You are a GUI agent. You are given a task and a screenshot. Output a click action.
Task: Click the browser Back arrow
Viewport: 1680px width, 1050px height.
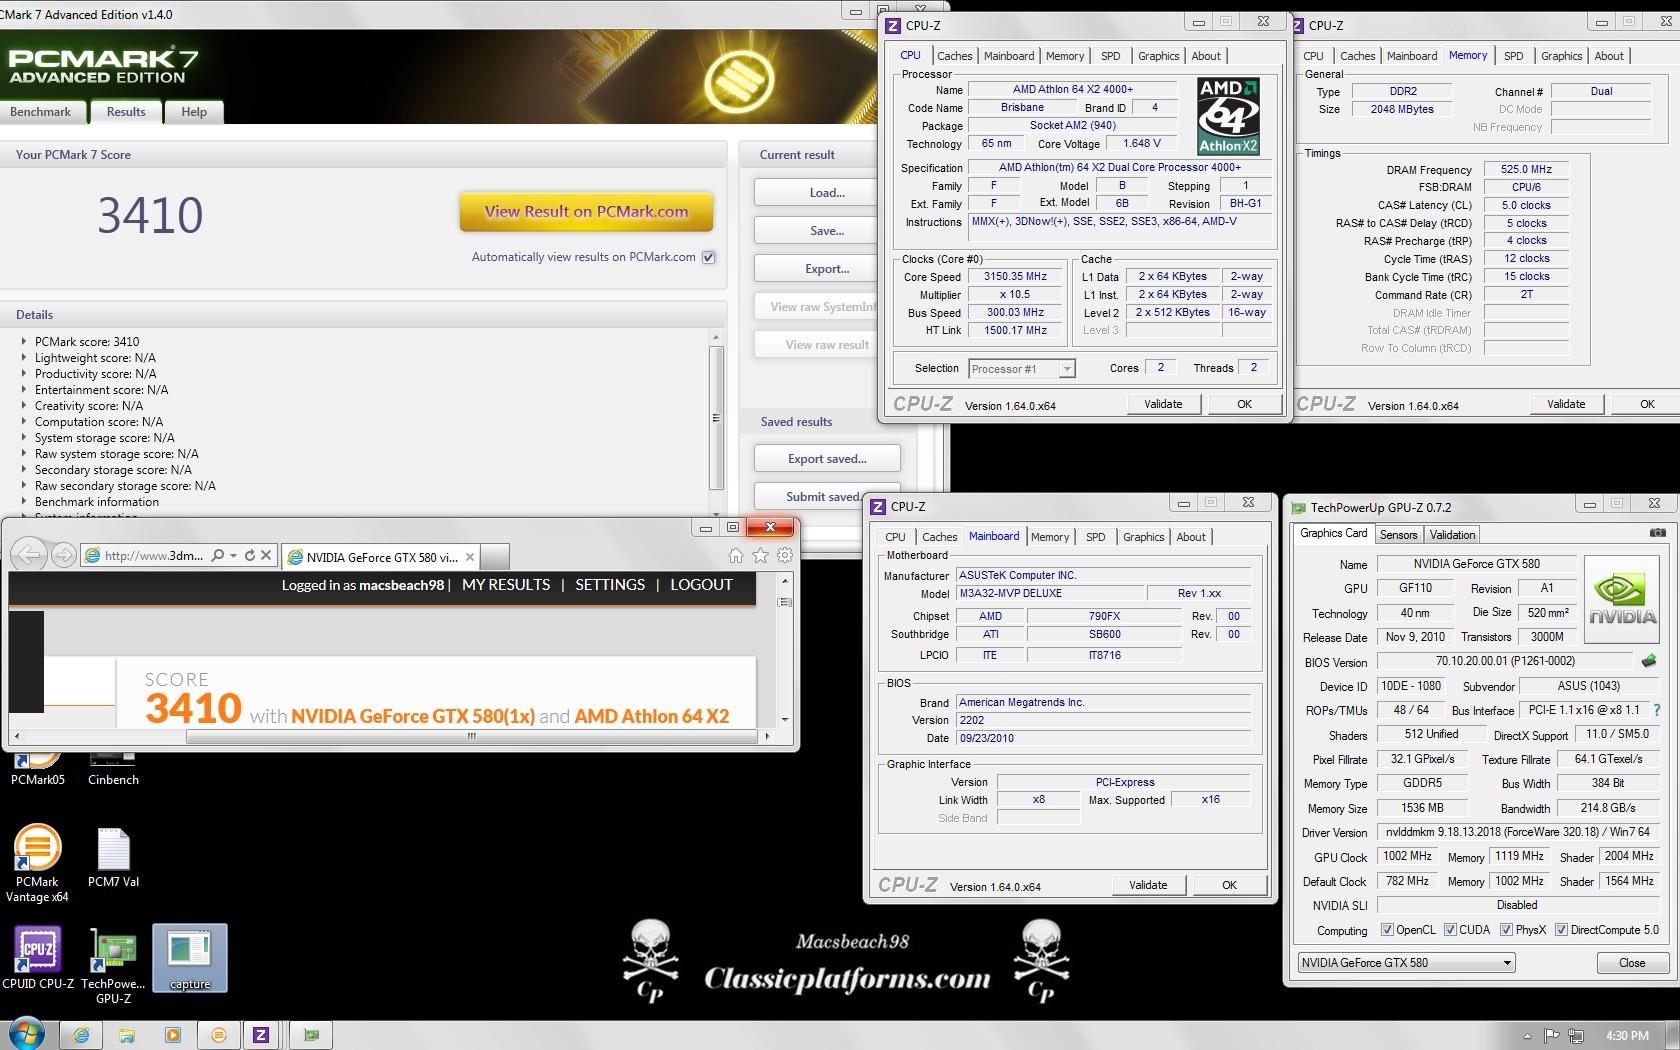click(x=29, y=555)
